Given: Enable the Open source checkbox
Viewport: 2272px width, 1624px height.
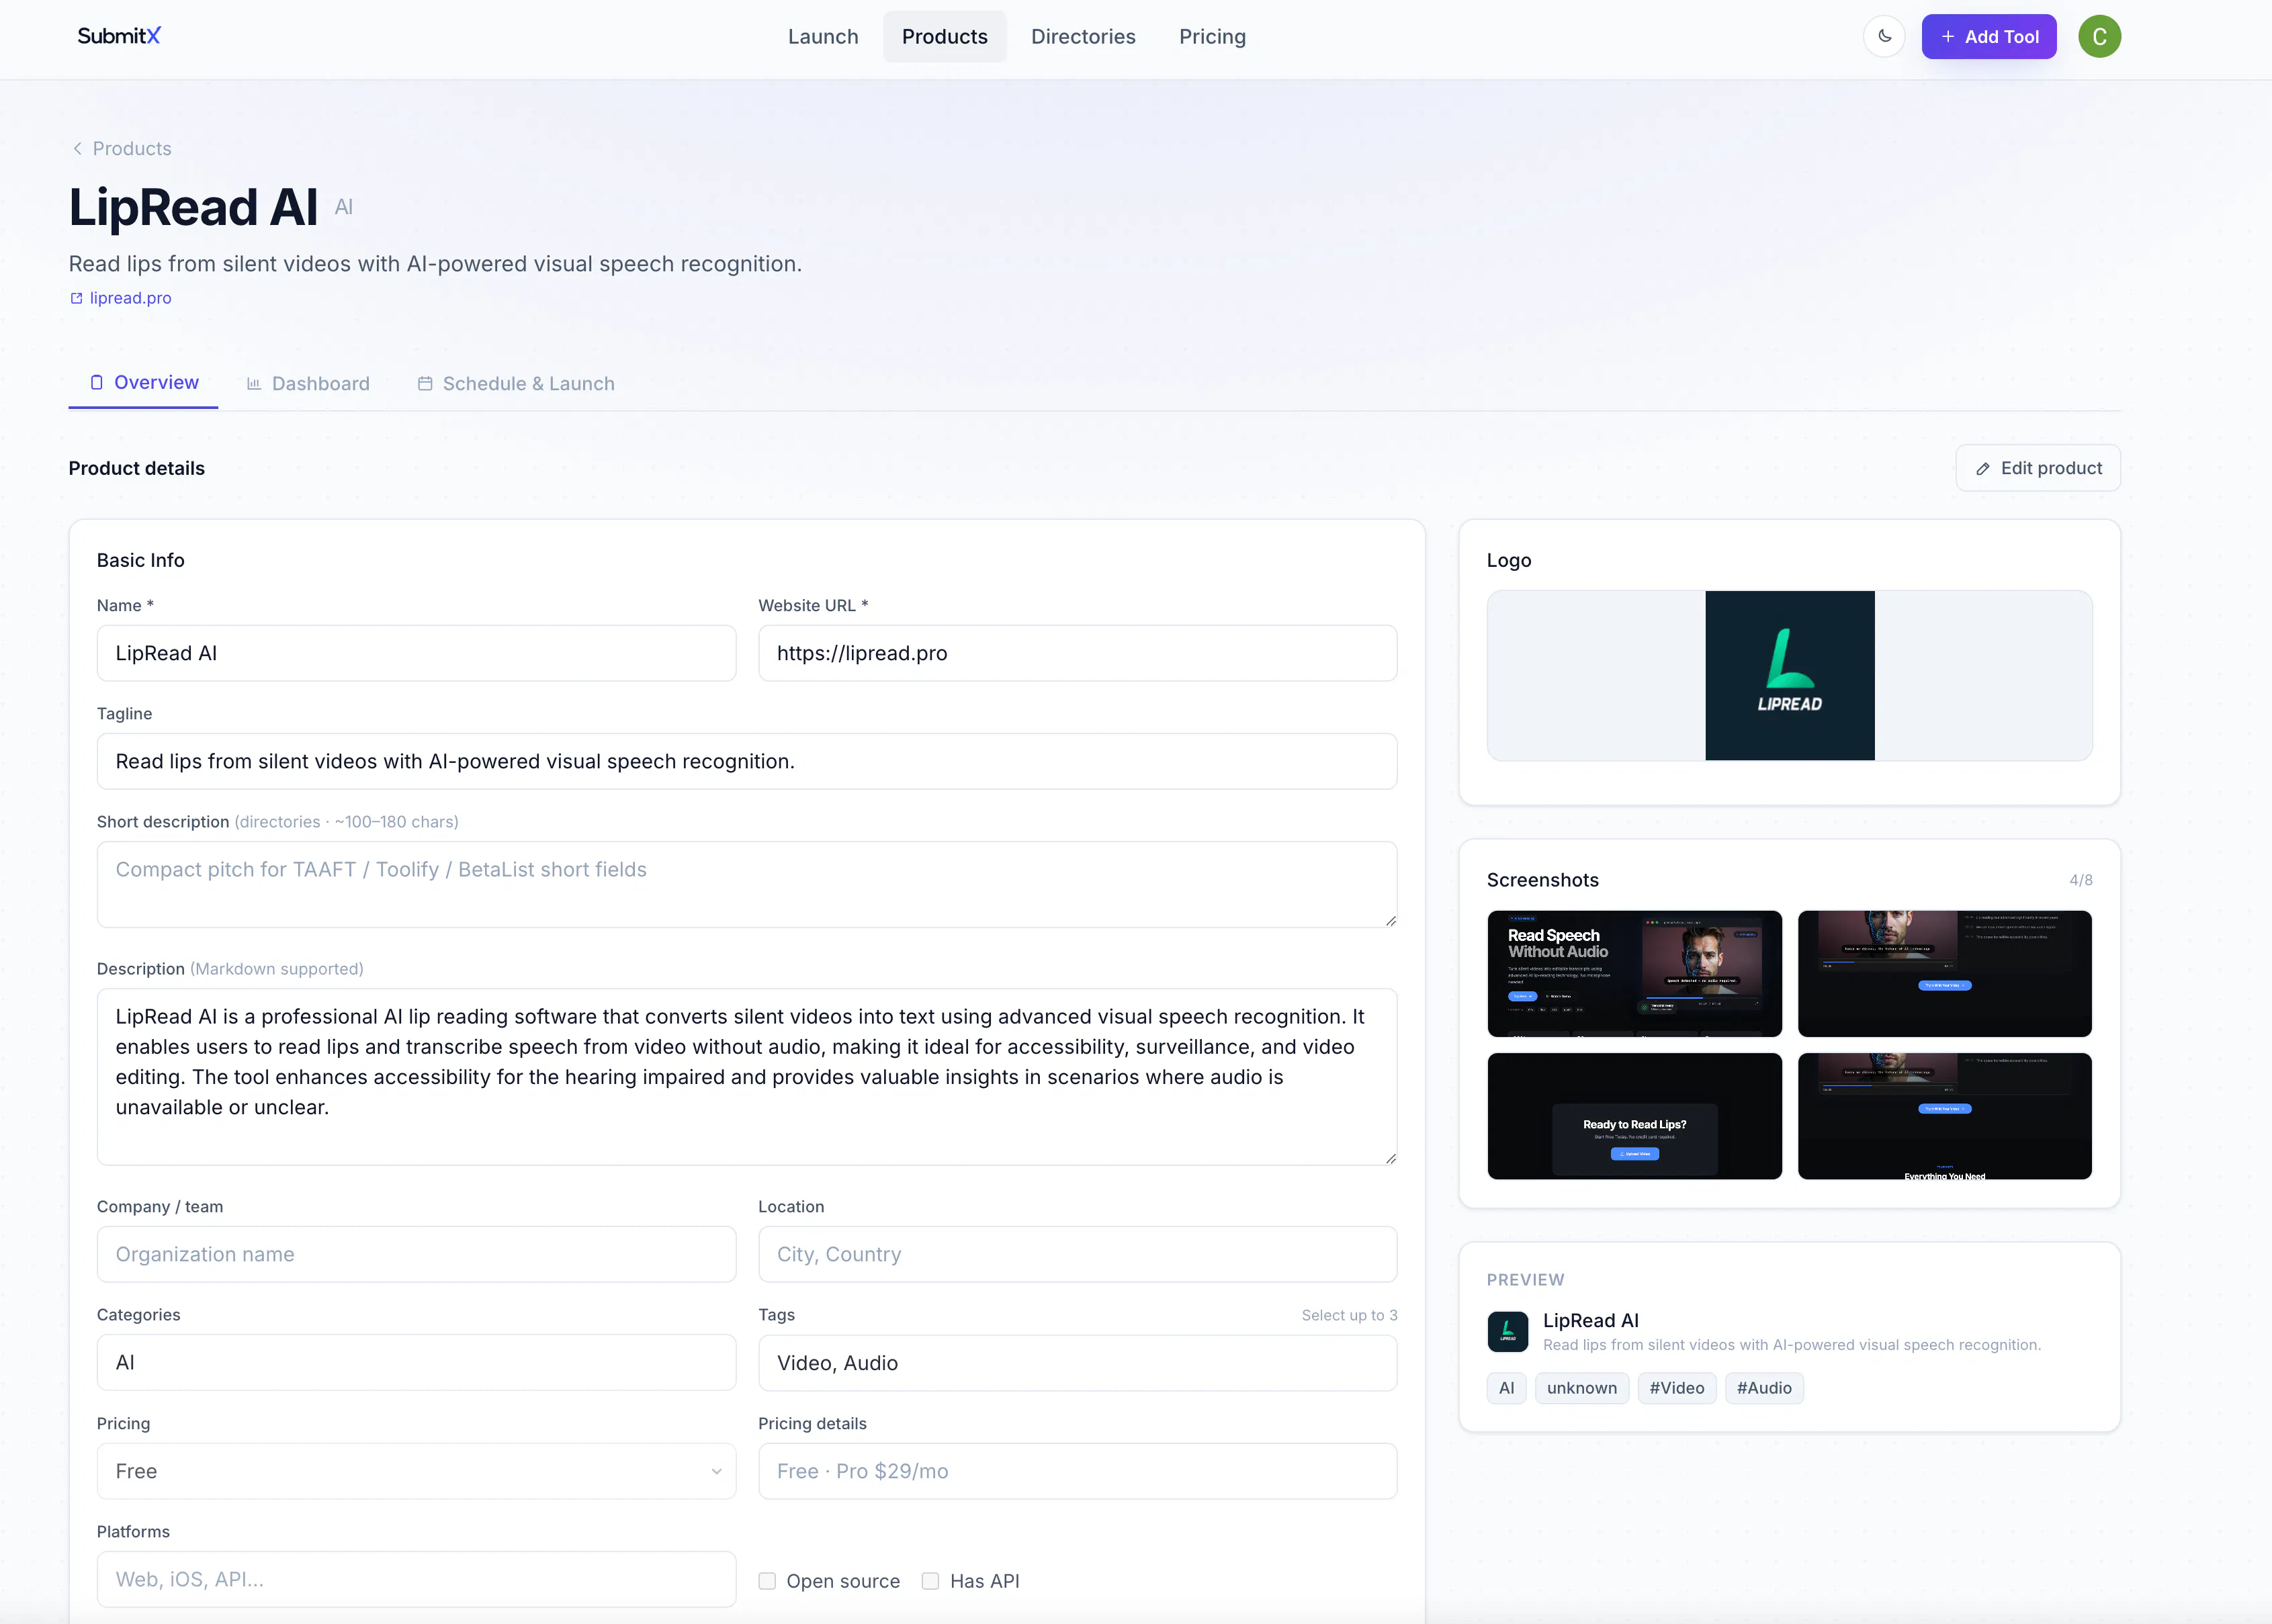Looking at the screenshot, I should 767,1581.
